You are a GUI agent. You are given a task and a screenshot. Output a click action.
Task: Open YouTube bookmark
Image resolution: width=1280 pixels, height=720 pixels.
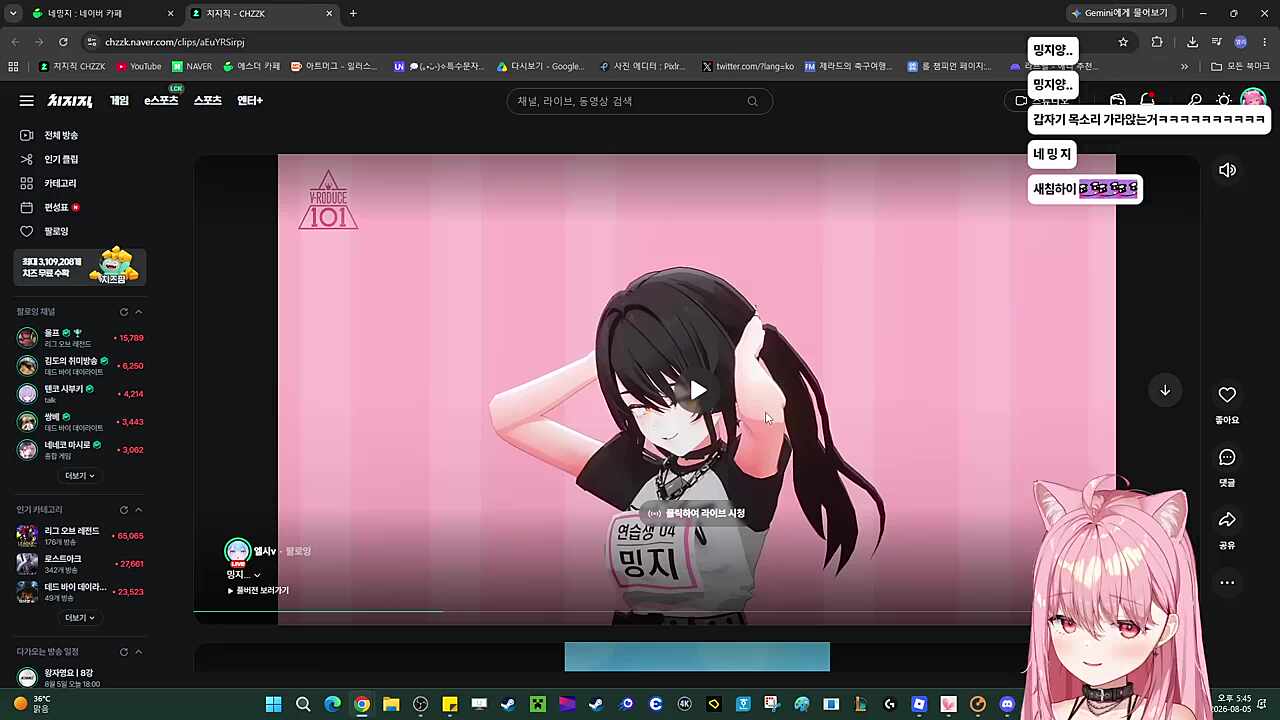point(139,66)
